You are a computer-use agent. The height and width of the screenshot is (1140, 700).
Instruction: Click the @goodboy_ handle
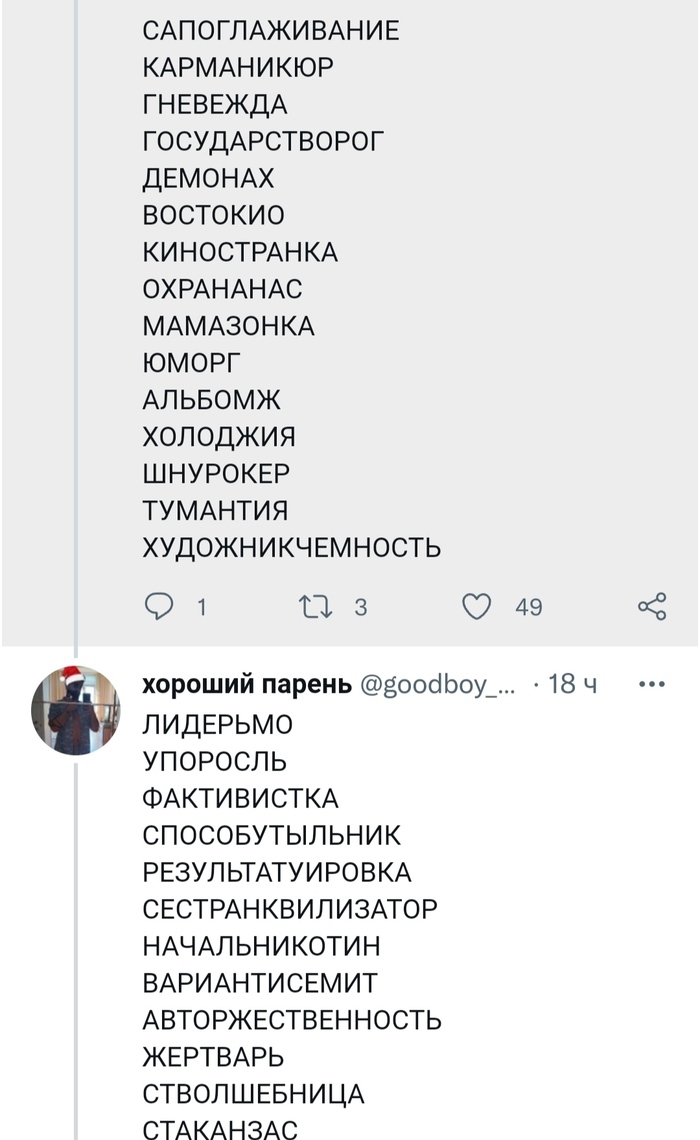(x=439, y=684)
